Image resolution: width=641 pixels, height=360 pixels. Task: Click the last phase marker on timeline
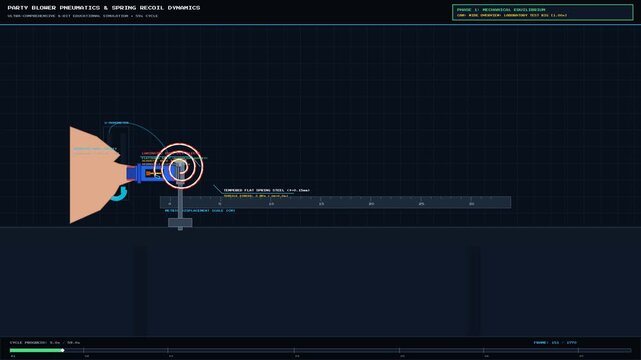[x=578, y=351]
